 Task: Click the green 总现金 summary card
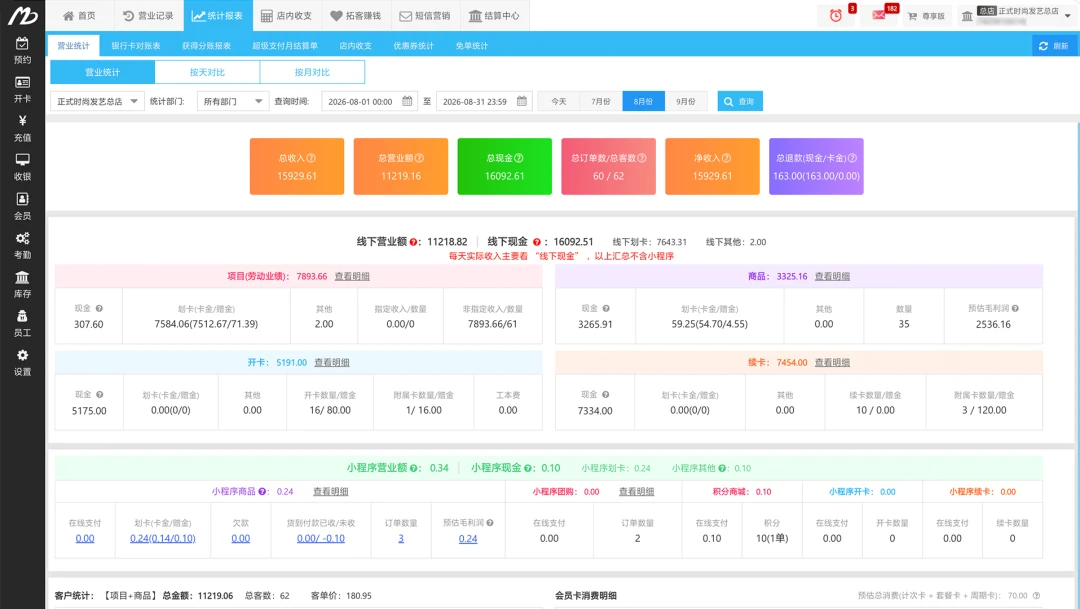tap(504, 167)
